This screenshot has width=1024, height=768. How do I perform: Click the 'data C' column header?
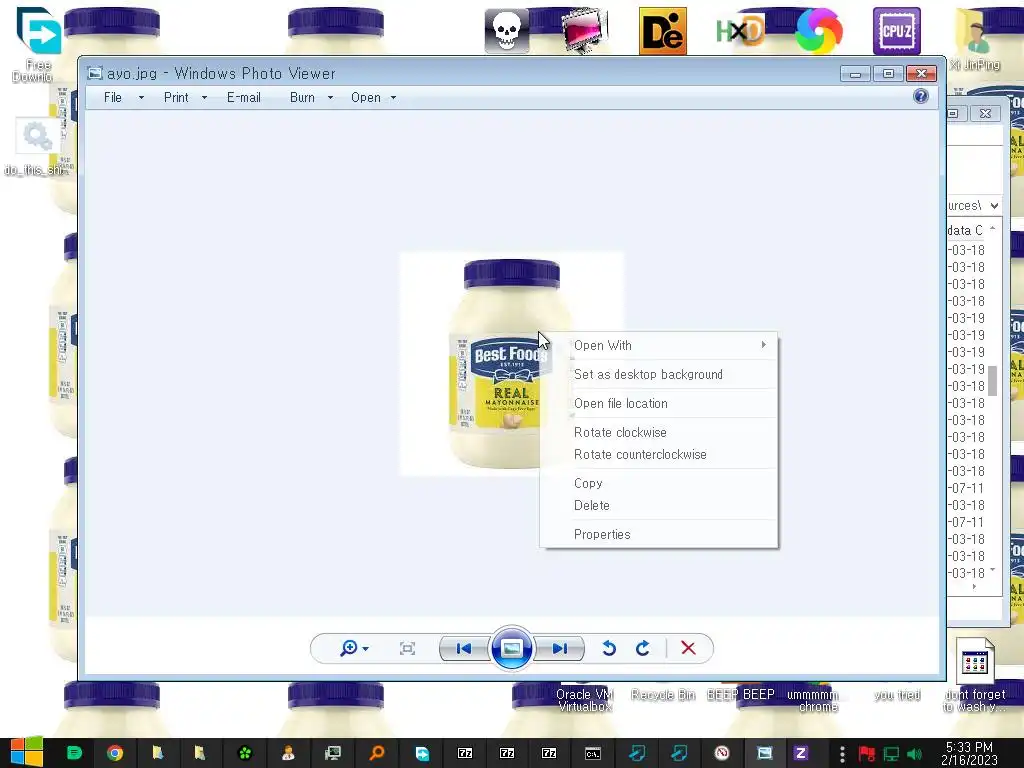pos(967,230)
